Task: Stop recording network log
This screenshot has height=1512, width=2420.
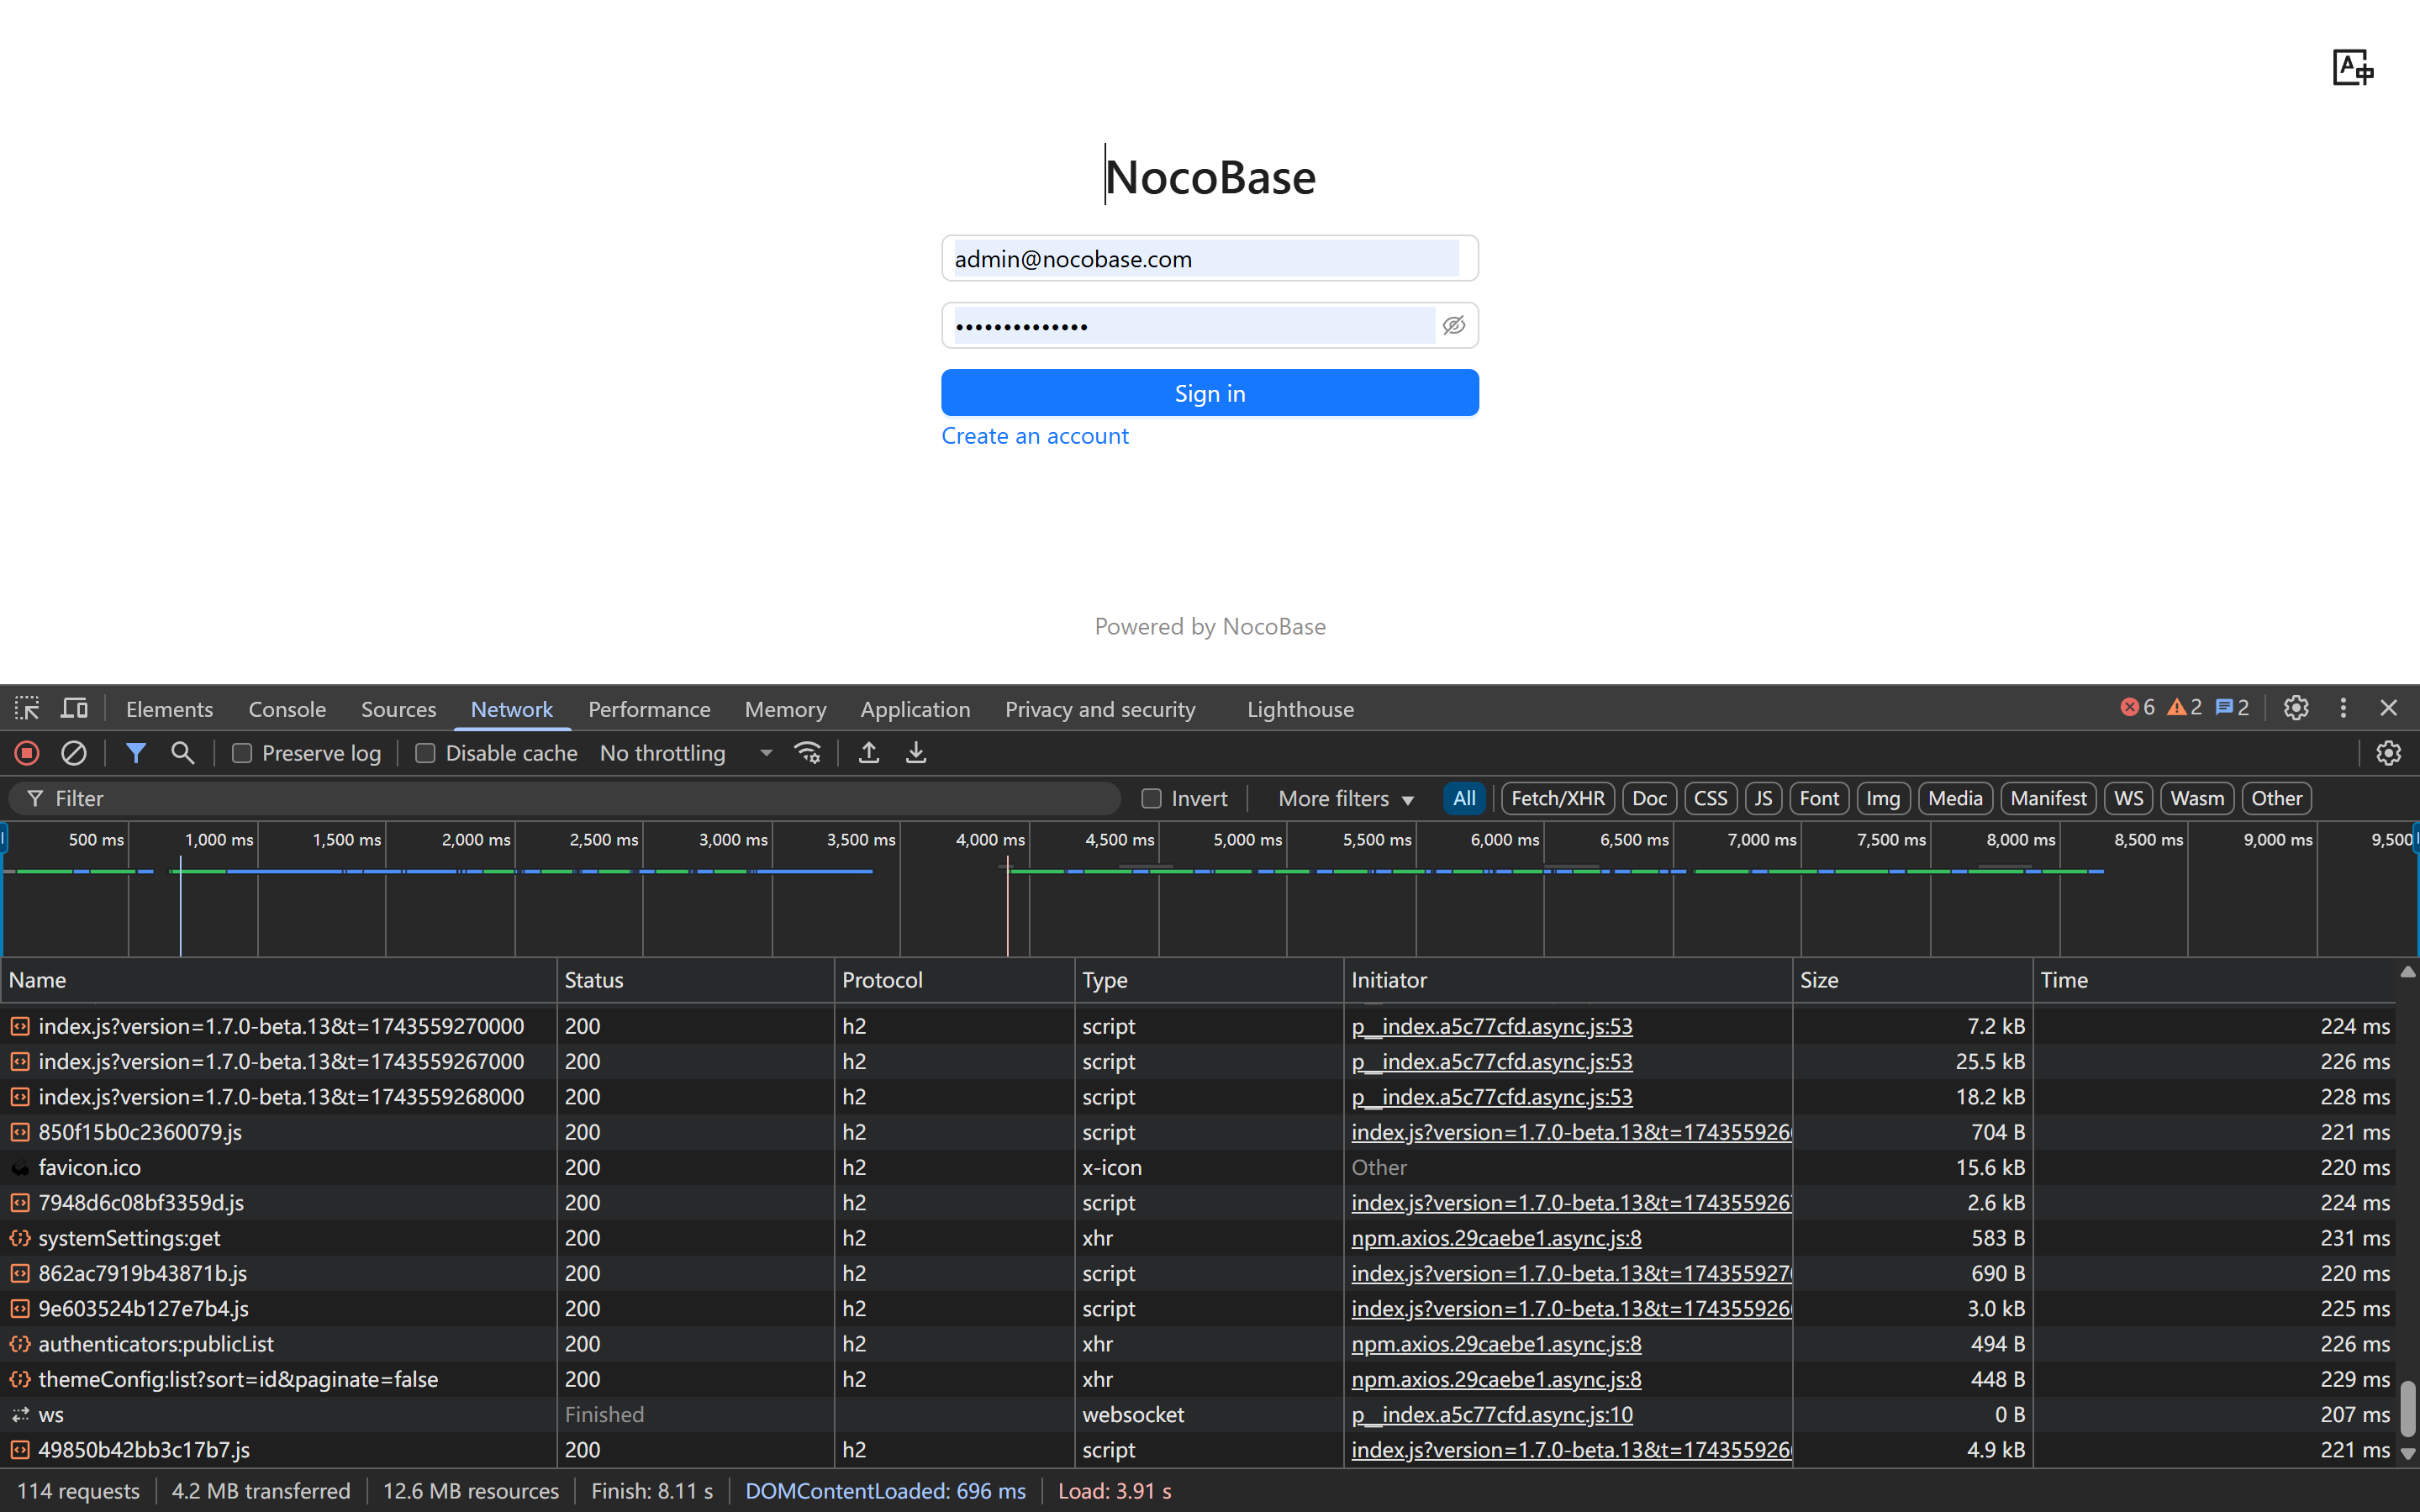Action: [x=27, y=753]
